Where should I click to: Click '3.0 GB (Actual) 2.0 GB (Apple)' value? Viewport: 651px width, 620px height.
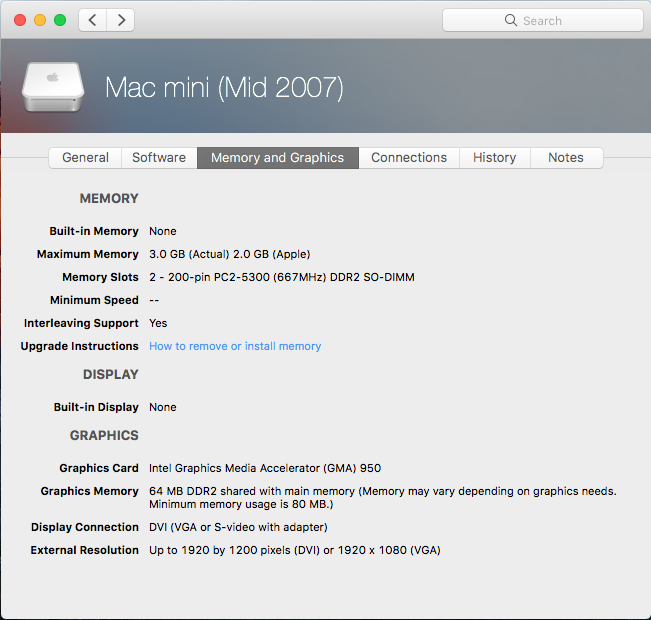(230, 254)
